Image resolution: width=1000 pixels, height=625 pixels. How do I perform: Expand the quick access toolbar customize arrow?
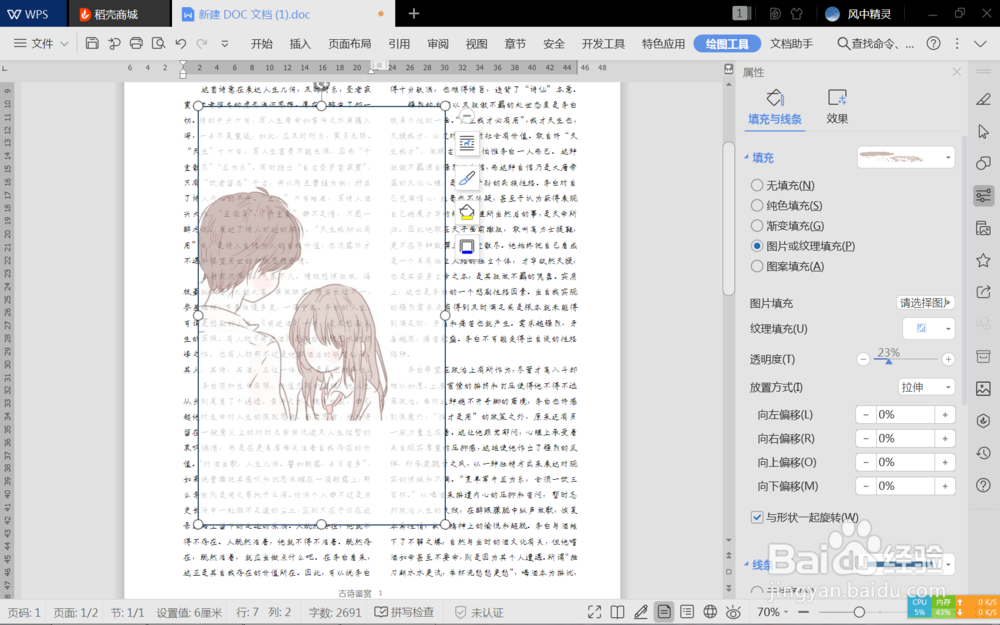224,44
